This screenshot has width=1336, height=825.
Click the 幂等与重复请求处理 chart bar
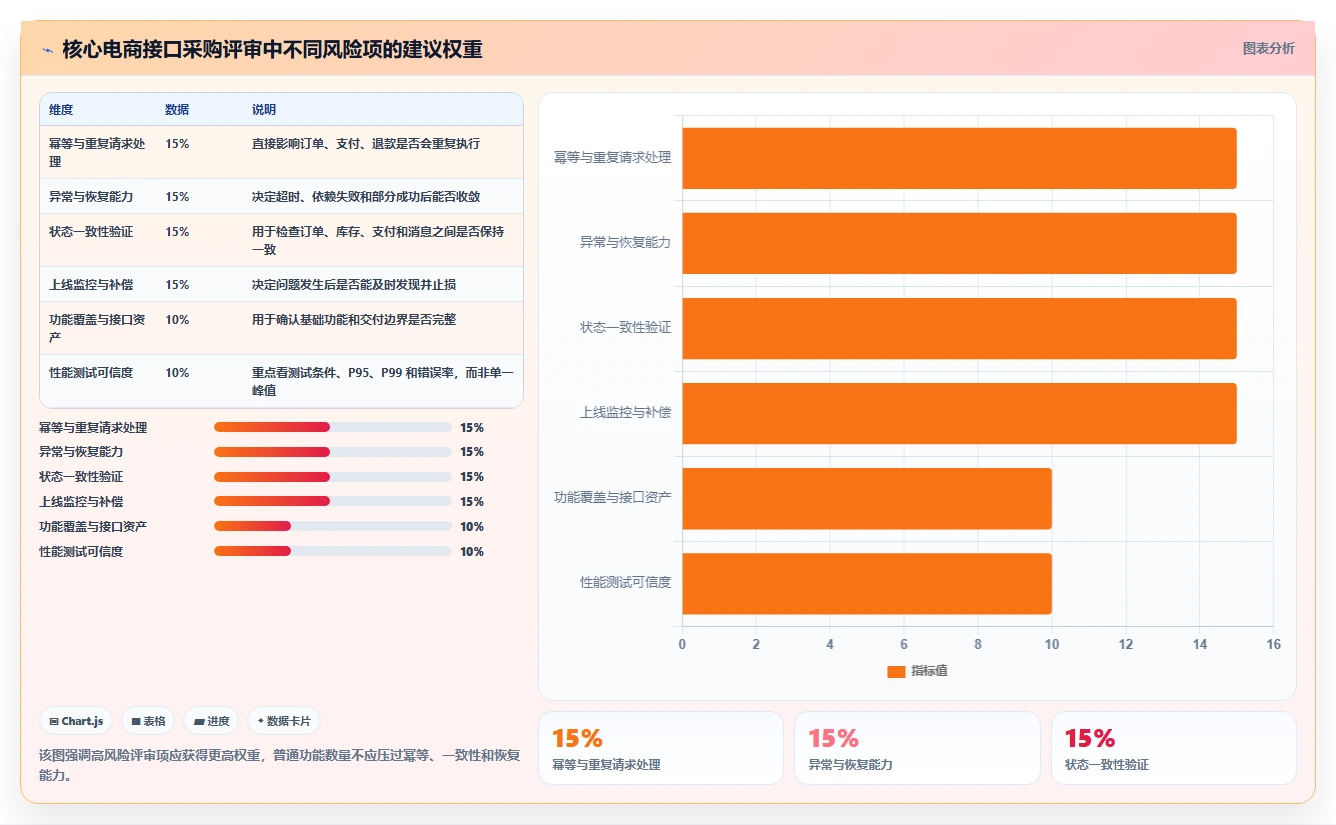[x=959, y=158]
